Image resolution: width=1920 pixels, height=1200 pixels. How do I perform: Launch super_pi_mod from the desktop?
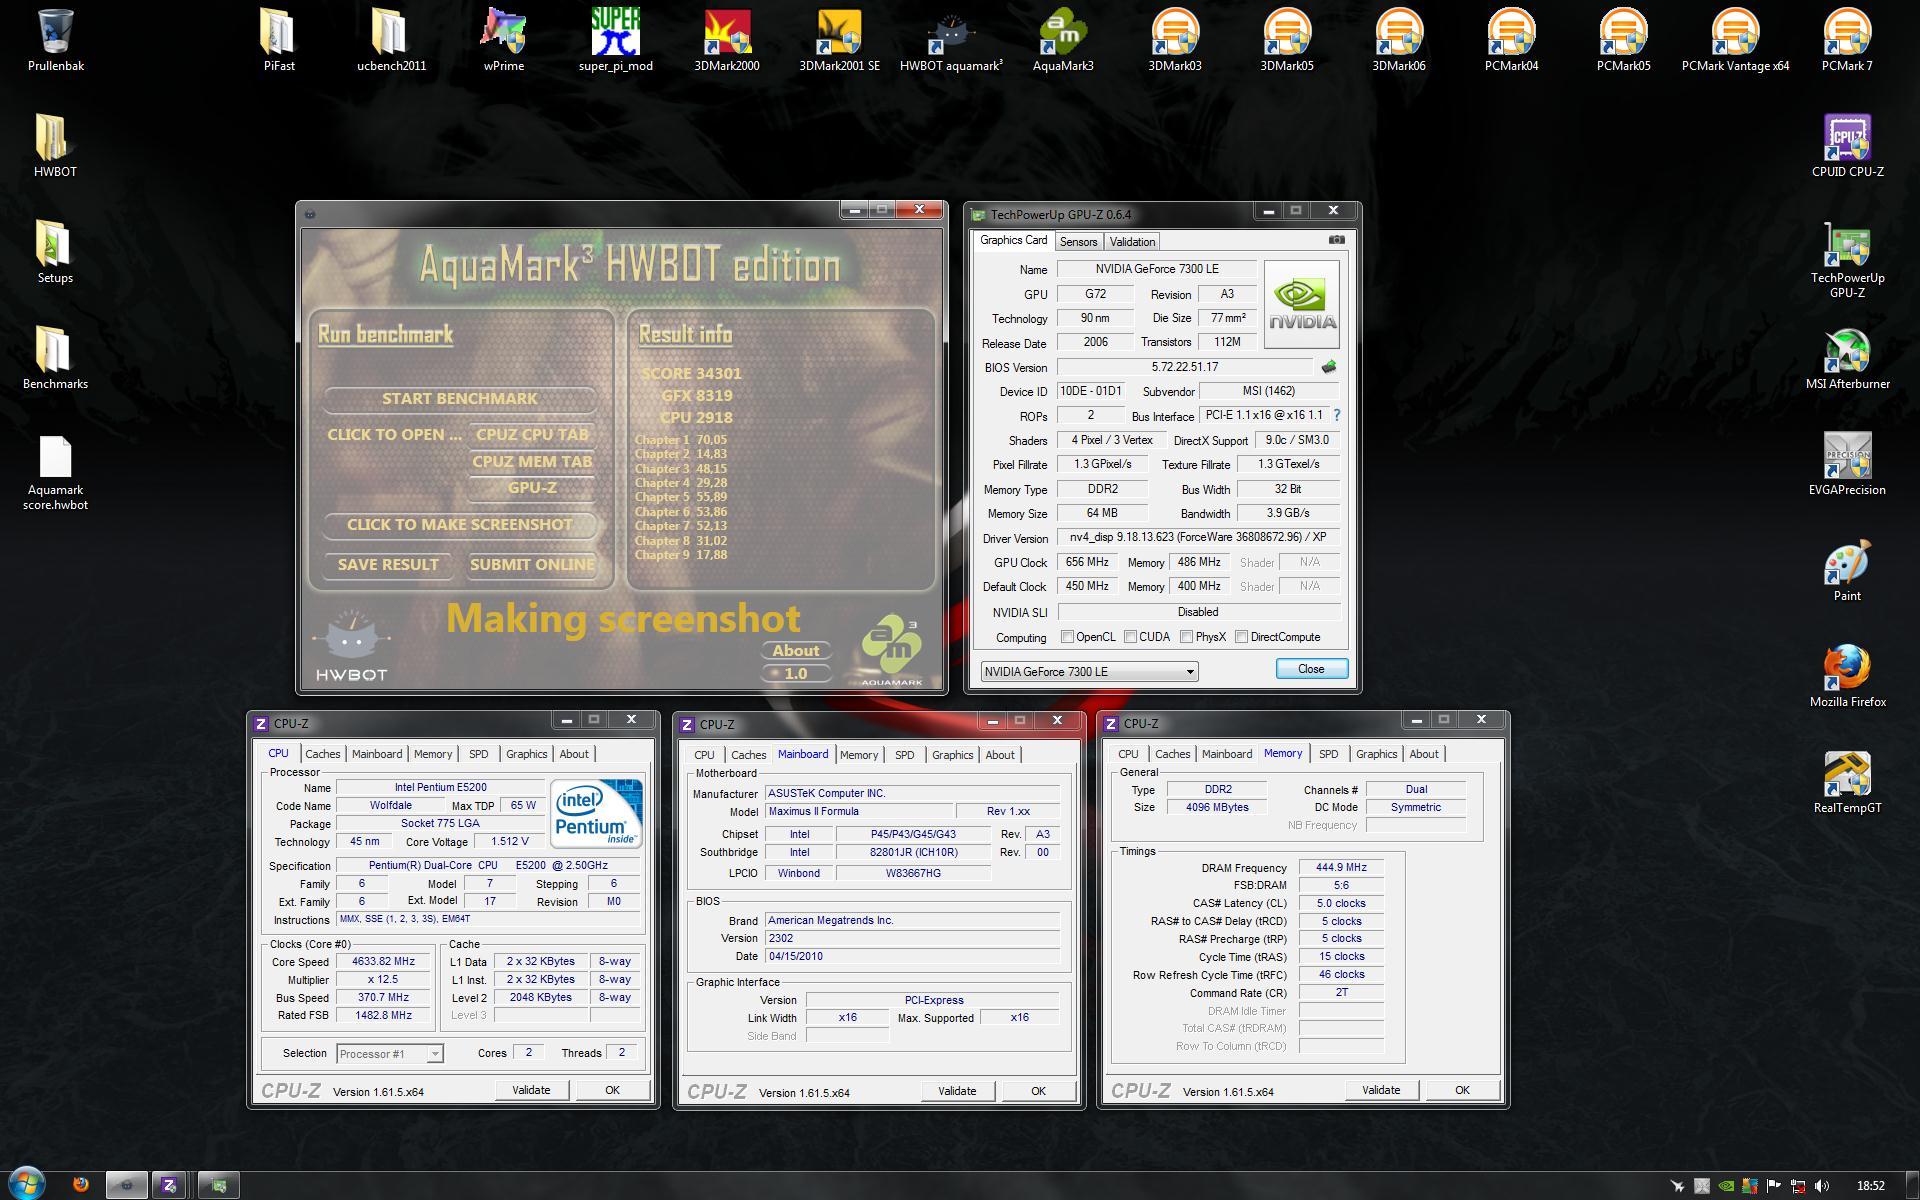615,40
